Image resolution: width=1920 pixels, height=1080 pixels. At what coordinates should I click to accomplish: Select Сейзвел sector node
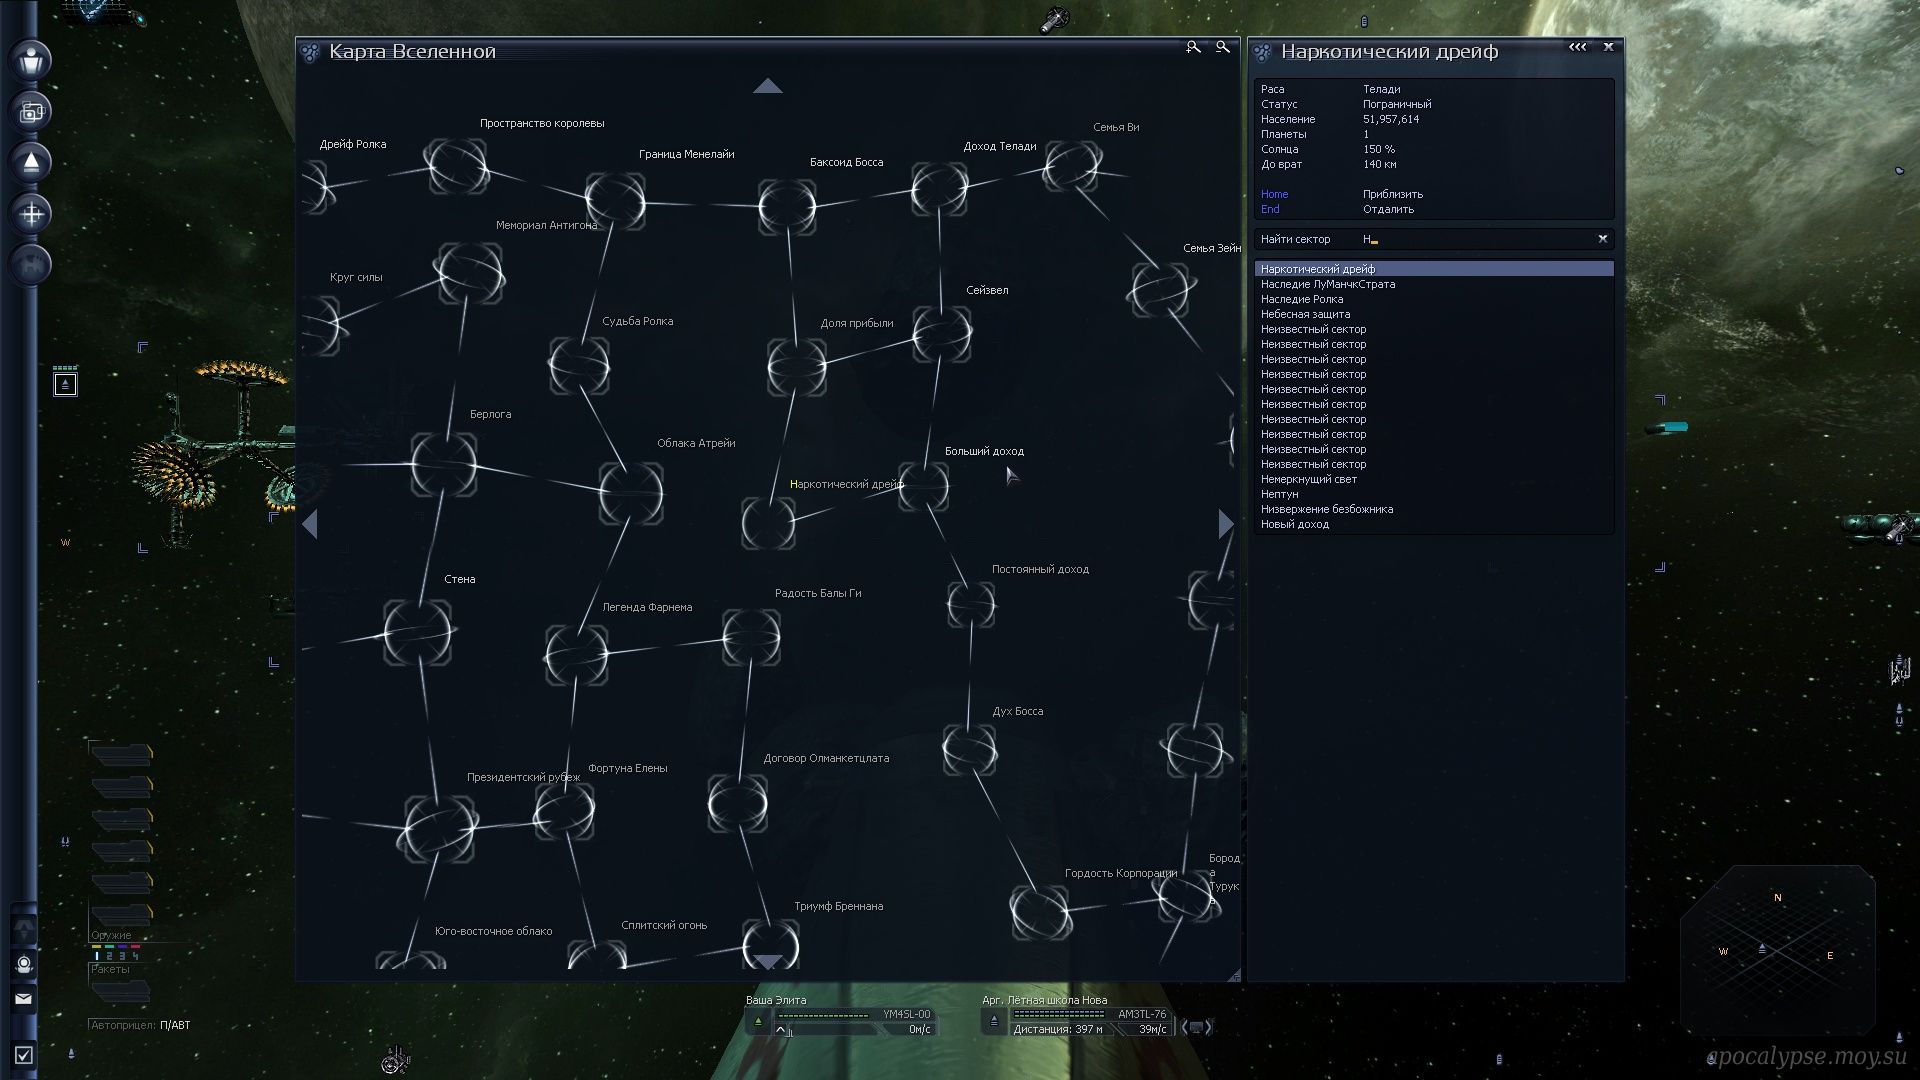click(942, 334)
